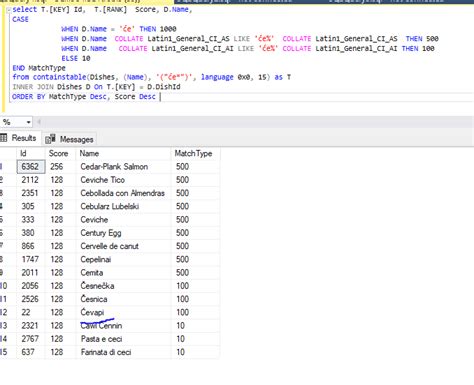Click the Score column header
Screen dimensions: 474x385
(61, 153)
